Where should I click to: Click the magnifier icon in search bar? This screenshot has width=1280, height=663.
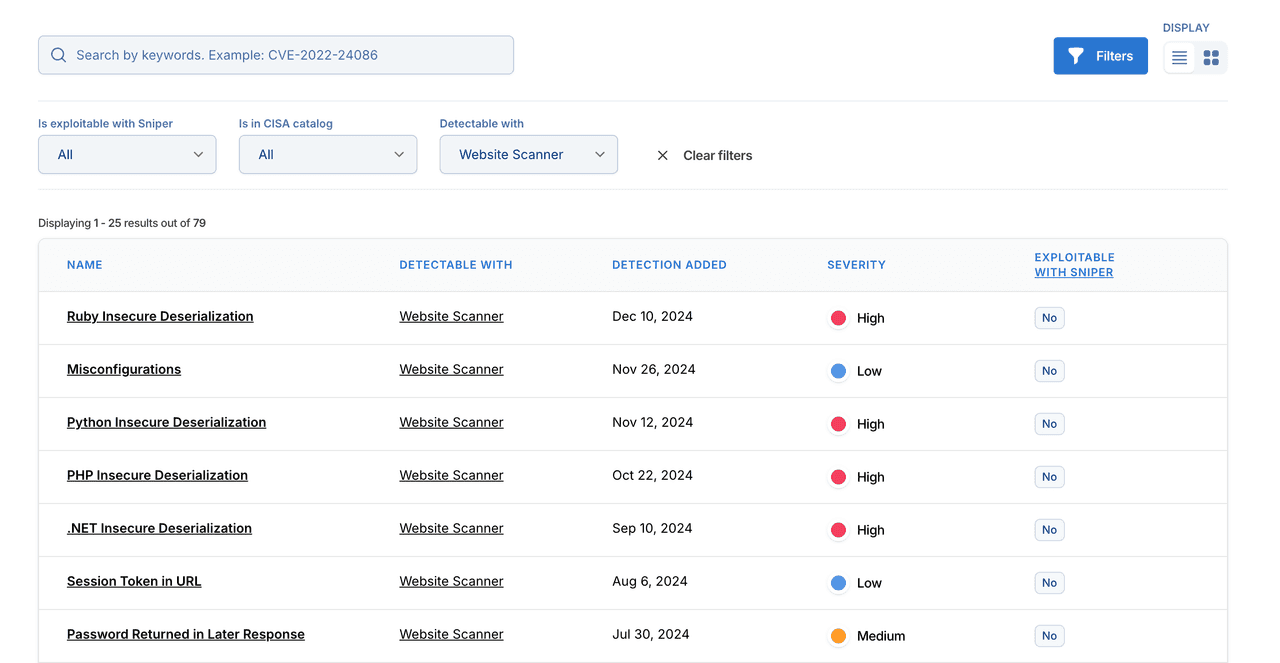coord(58,55)
